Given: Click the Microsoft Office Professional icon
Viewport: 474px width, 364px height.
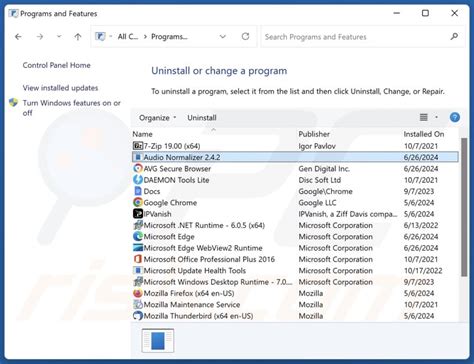Looking at the screenshot, I should tap(138, 259).
